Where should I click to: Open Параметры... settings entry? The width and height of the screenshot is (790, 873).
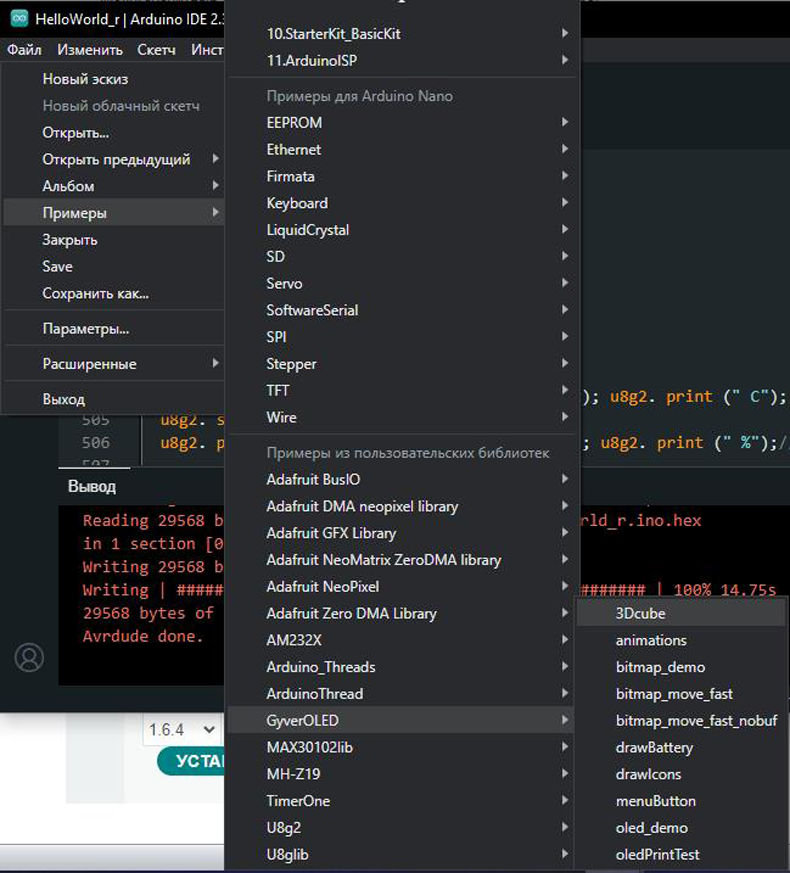click(114, 328)
